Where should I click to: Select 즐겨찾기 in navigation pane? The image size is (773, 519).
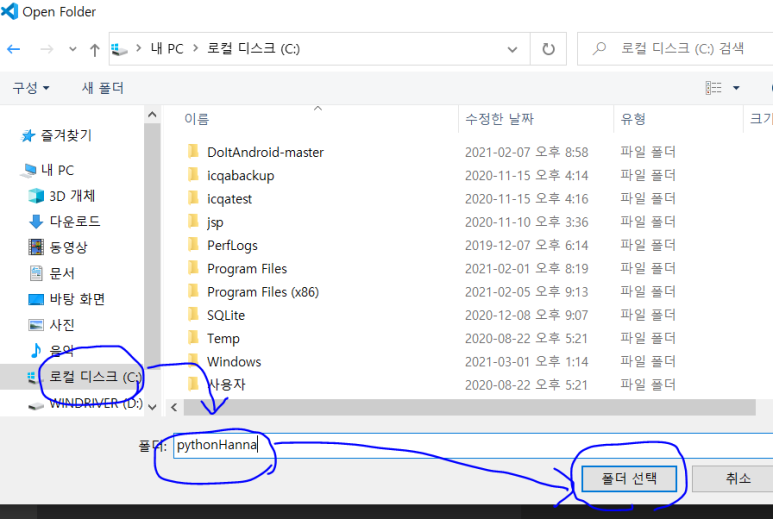coord(66,135)
